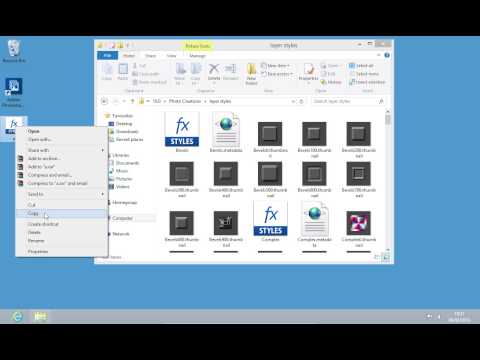The width and height of the screenshot is (480, 360).
Task: Click the ribbon Properties icon
Action: coord(309,69)
